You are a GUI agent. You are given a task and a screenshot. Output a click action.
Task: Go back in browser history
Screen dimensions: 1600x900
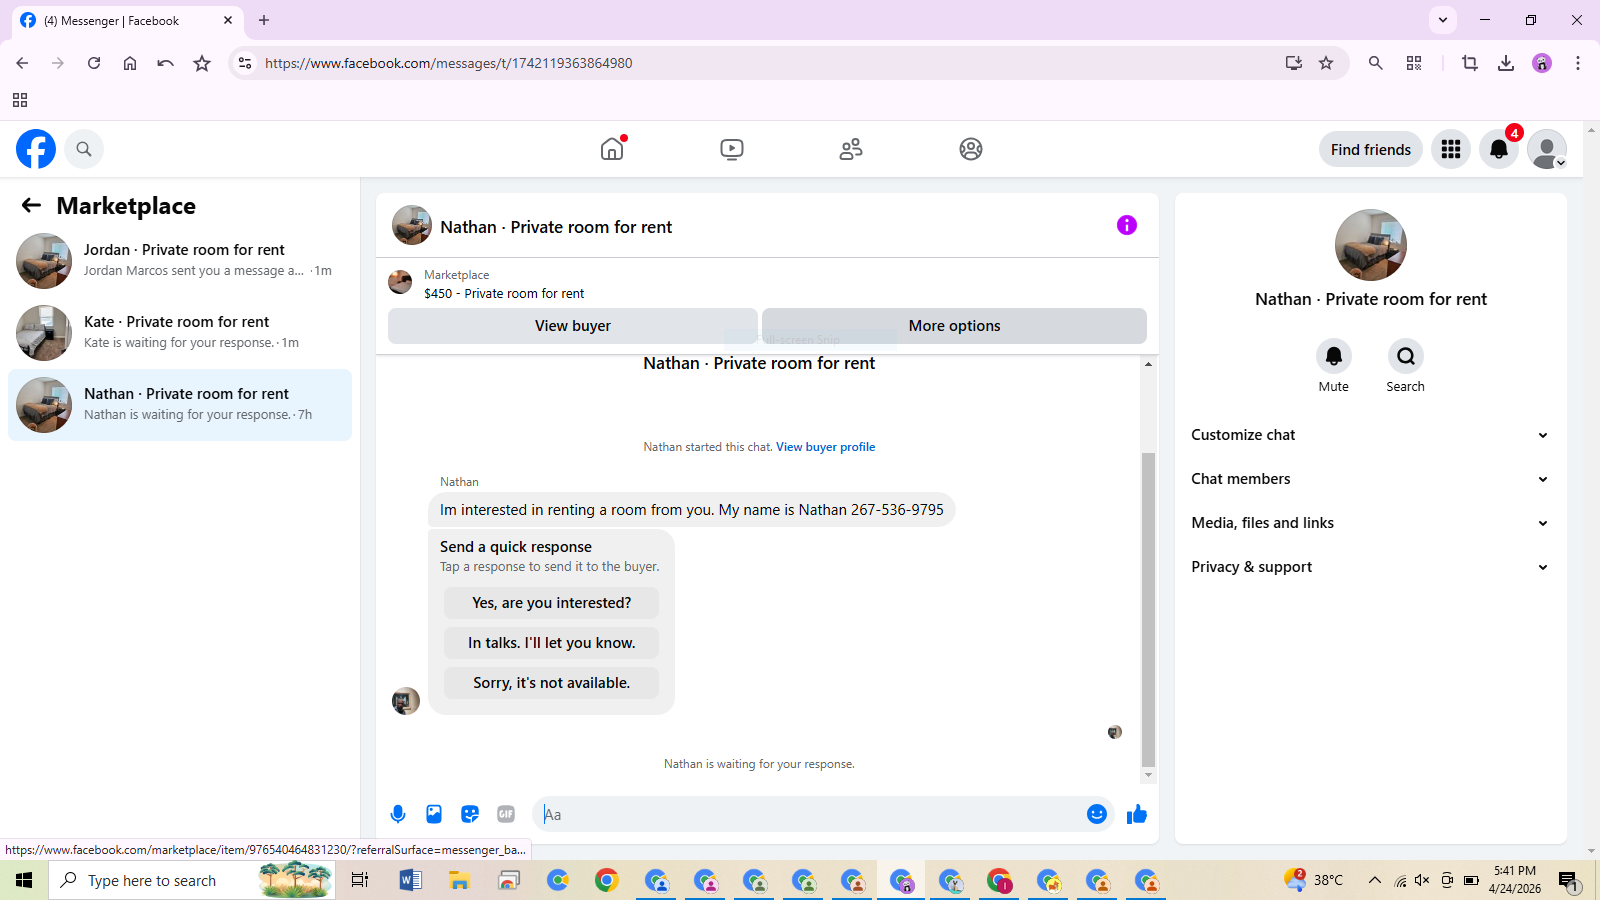22,63
